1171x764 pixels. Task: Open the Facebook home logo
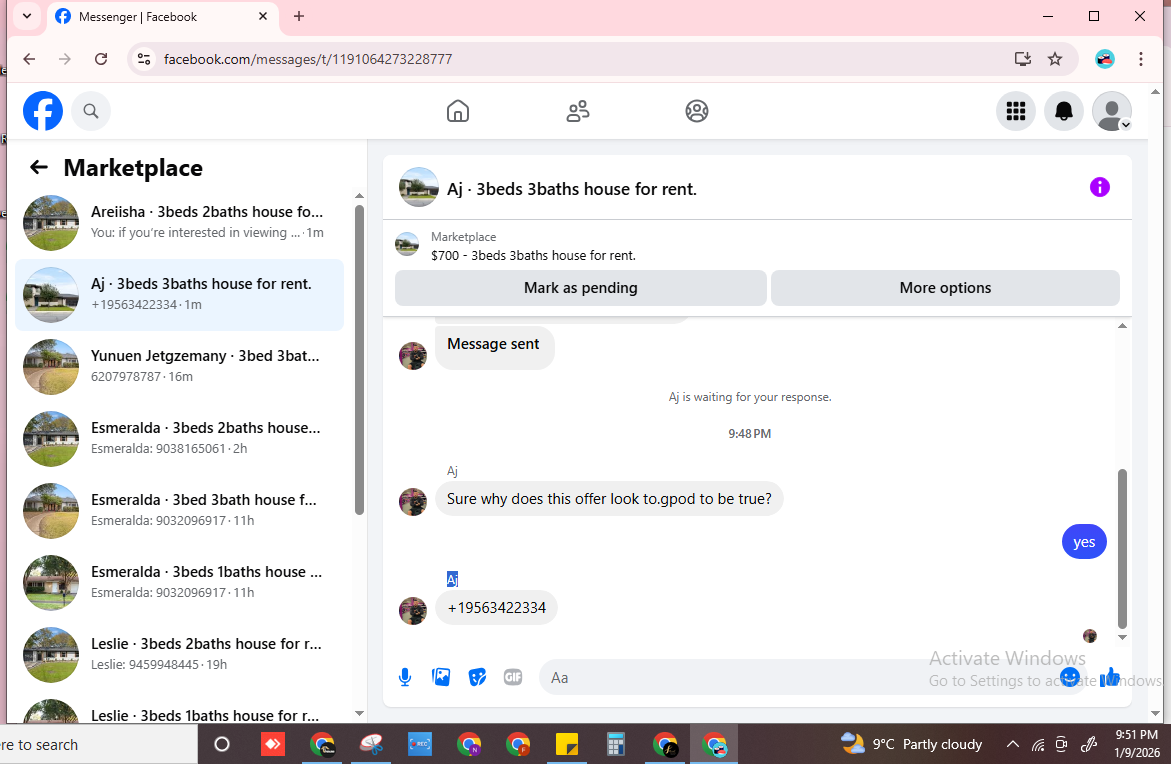[43, 111]
